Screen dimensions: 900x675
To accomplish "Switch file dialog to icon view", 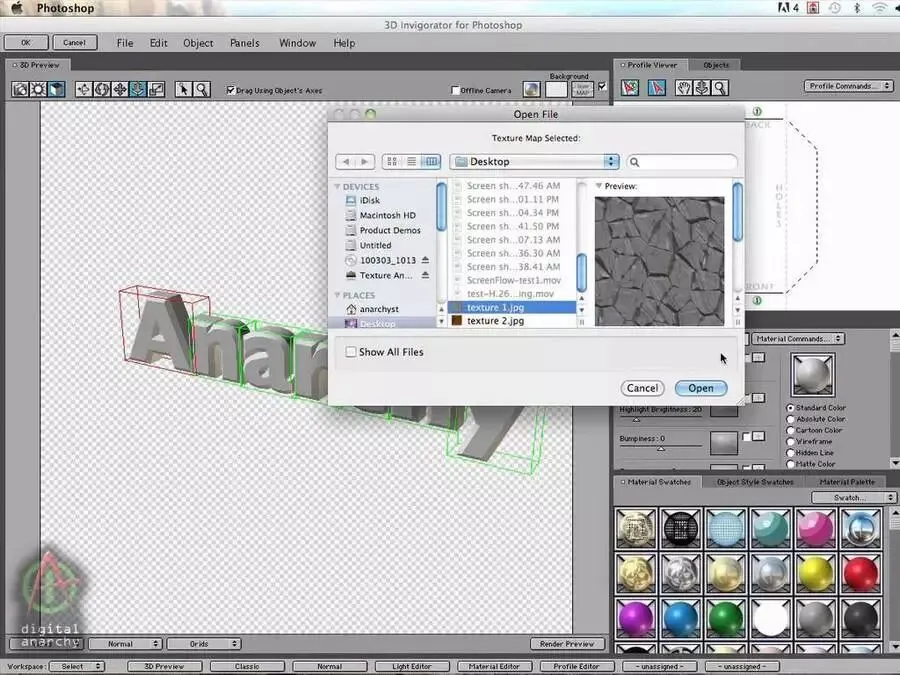I will pos(392,162).
